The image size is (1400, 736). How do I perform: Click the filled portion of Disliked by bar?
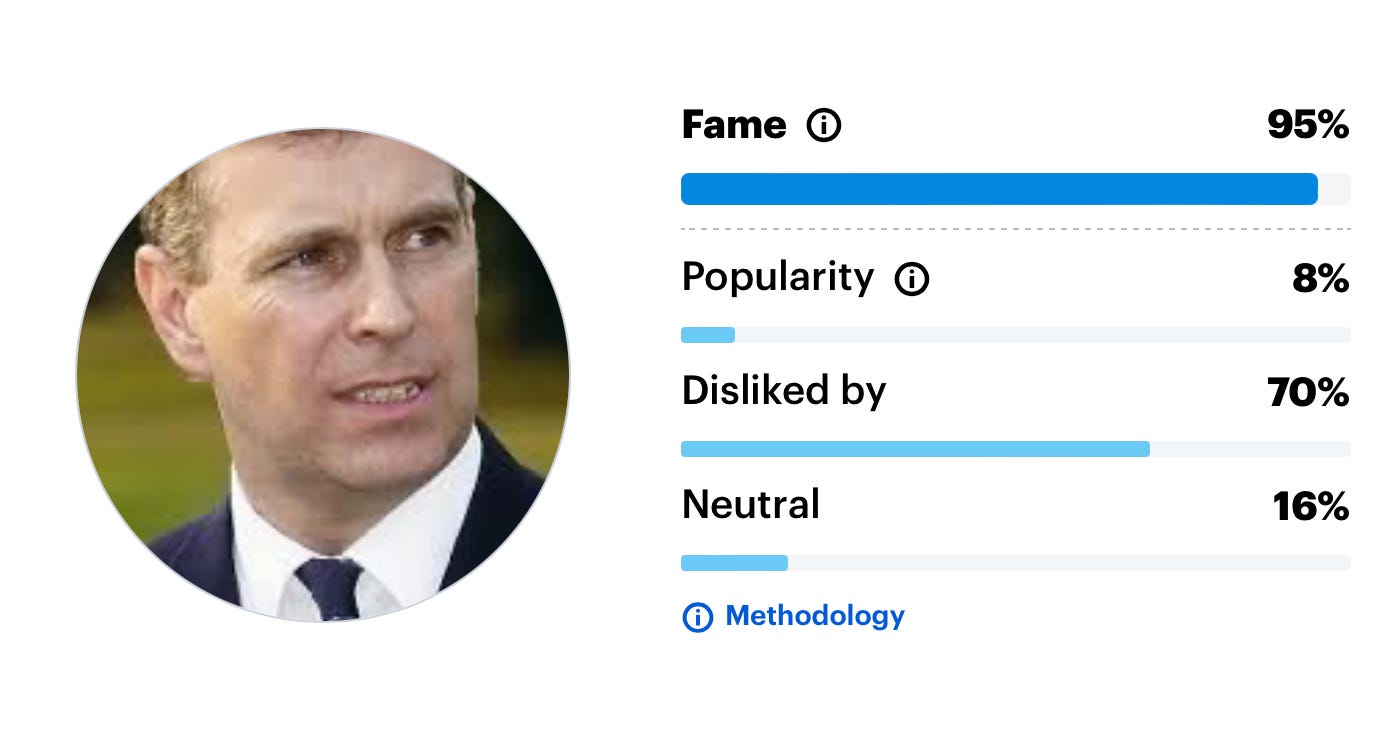click(x=914, y=449)
